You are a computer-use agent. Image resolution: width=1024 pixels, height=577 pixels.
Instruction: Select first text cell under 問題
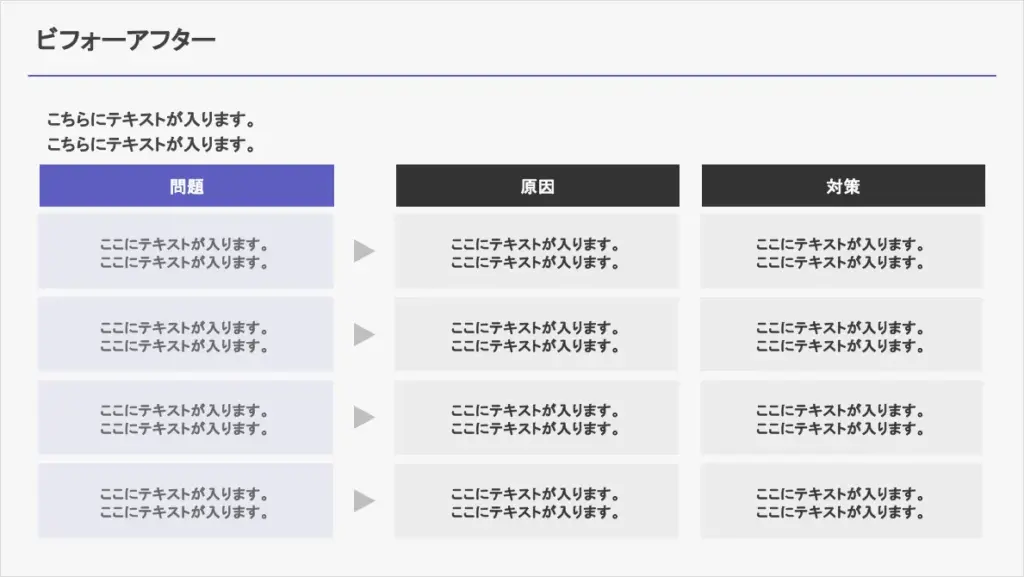[x=186, y=251]
